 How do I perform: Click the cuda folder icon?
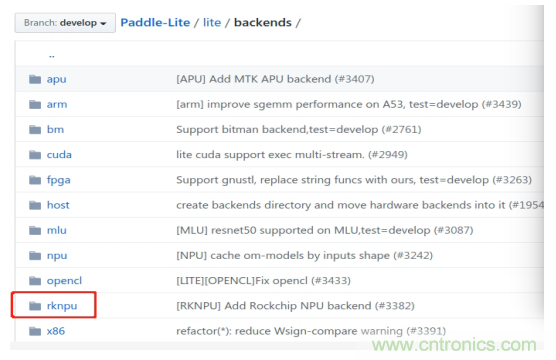35,154
